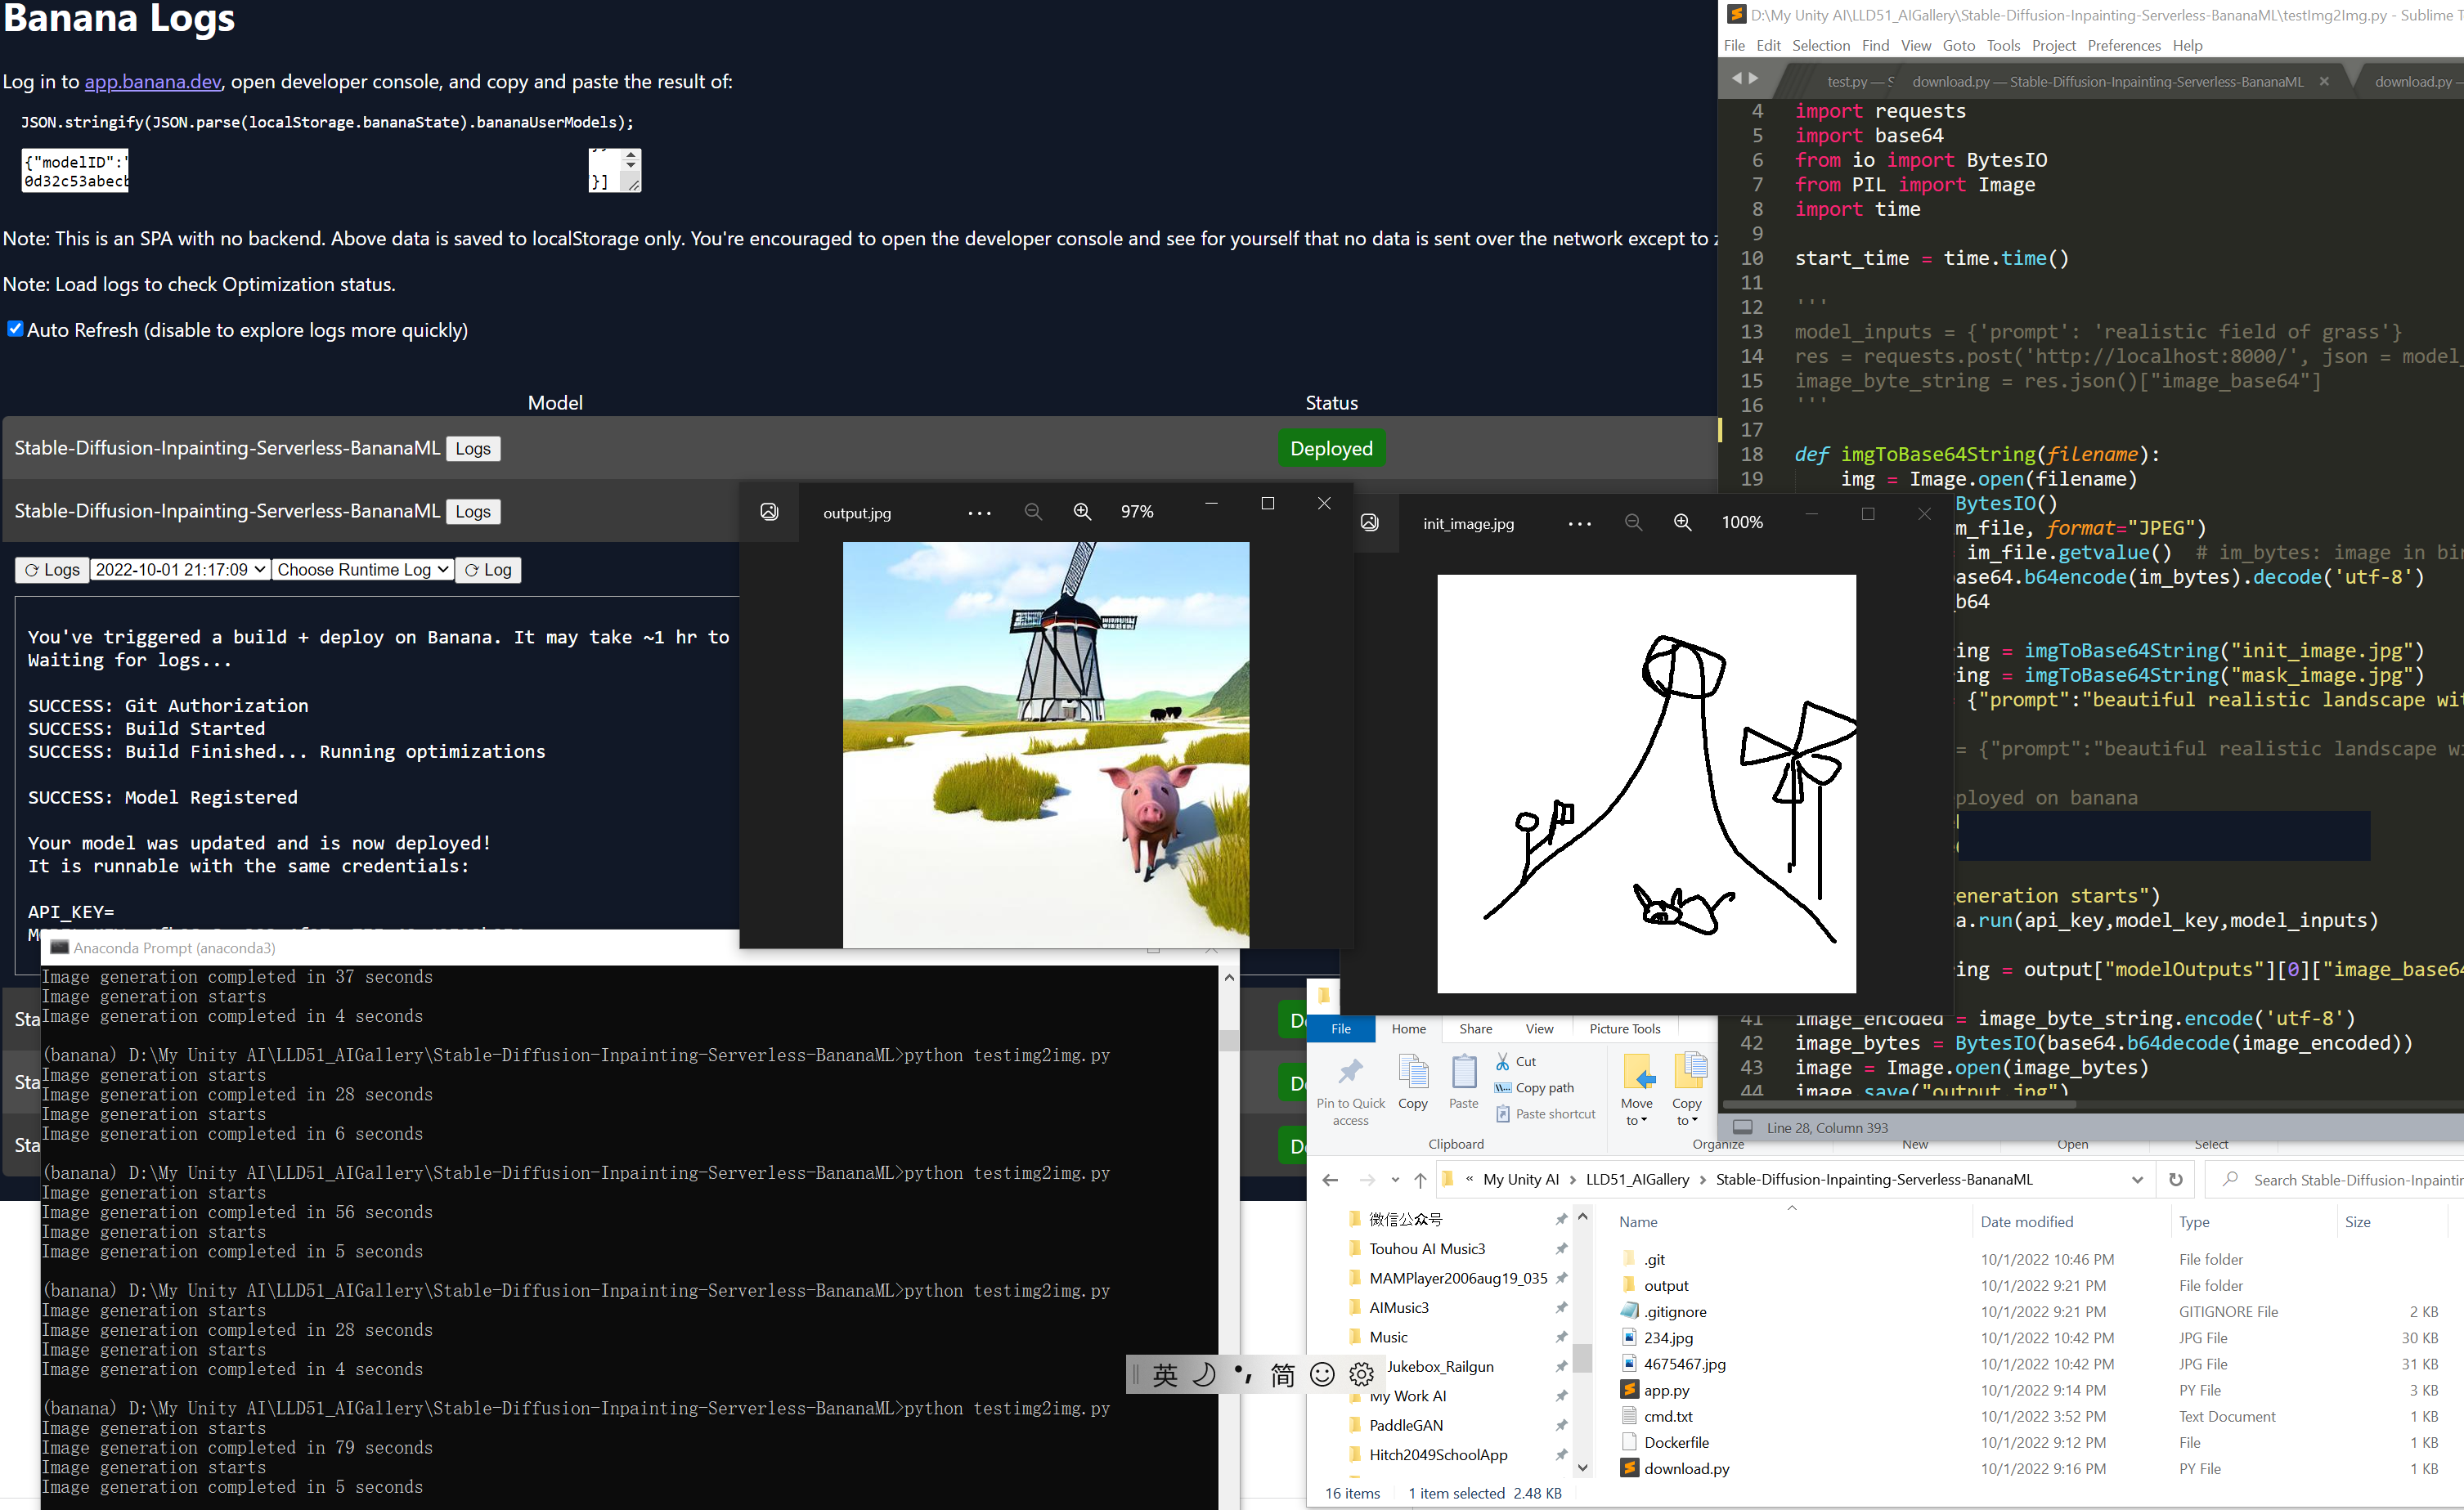Viewport: 2464px width, 1510px height.
Task: Expand the Choose Runtime Log dropdown
Action: 363,570
